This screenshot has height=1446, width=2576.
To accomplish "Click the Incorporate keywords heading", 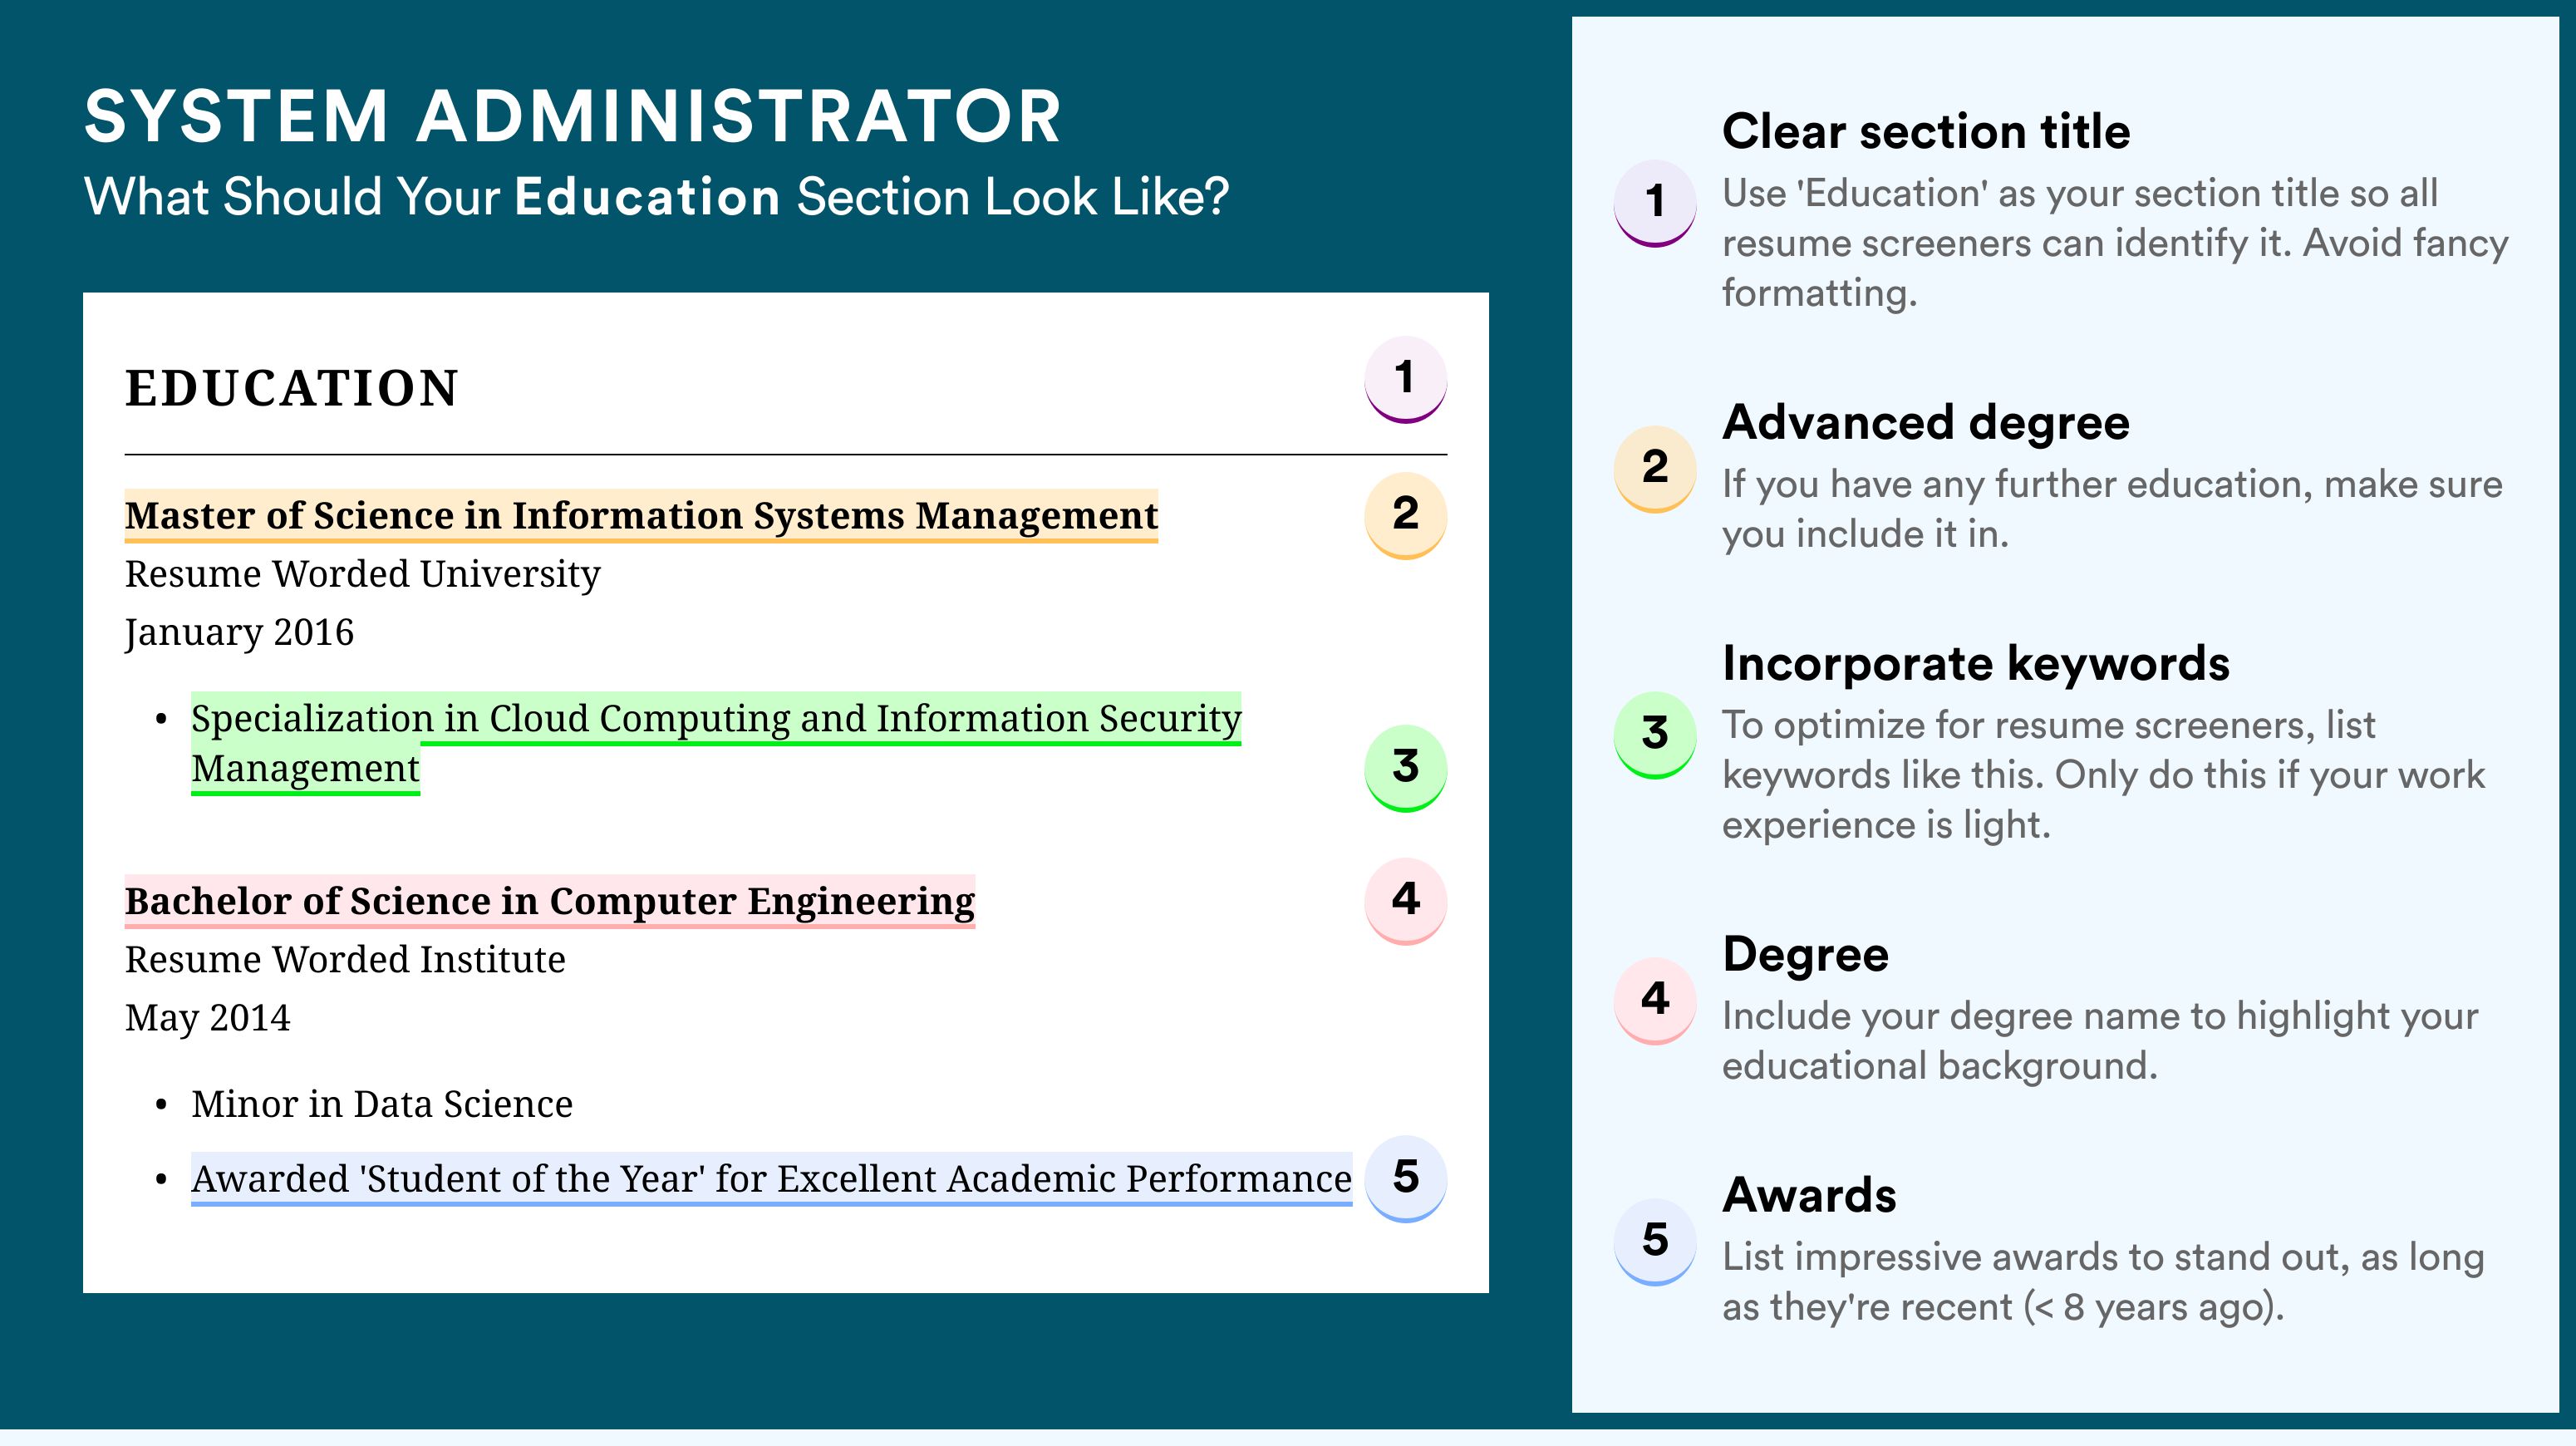I will (1976, 664).
